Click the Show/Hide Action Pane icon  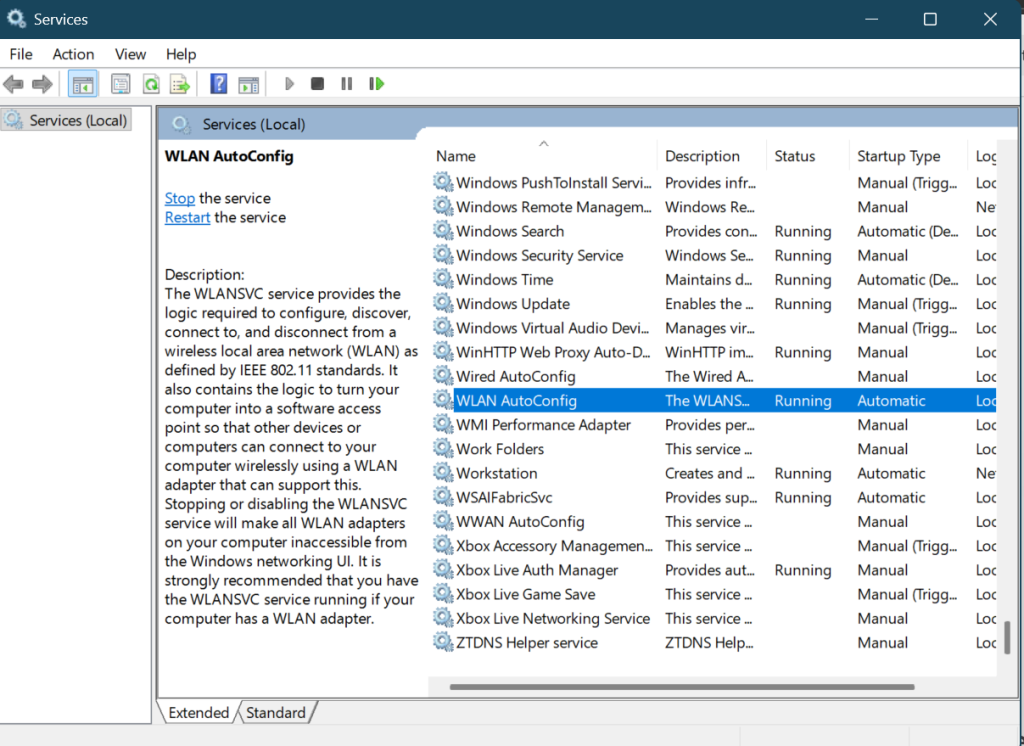[248, 84]
